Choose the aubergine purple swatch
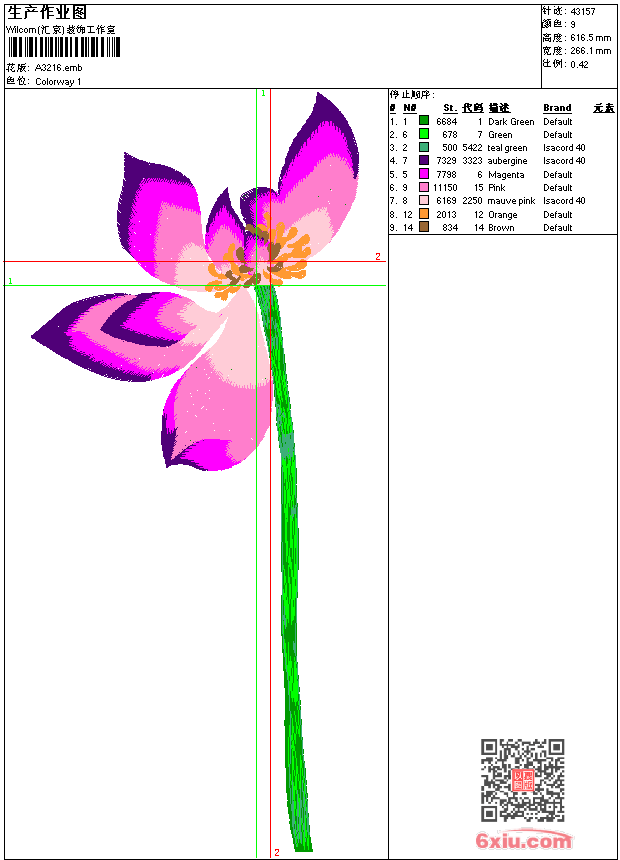Image resolution: width=620 pixels, height=860 pixels. pos(424,161)
